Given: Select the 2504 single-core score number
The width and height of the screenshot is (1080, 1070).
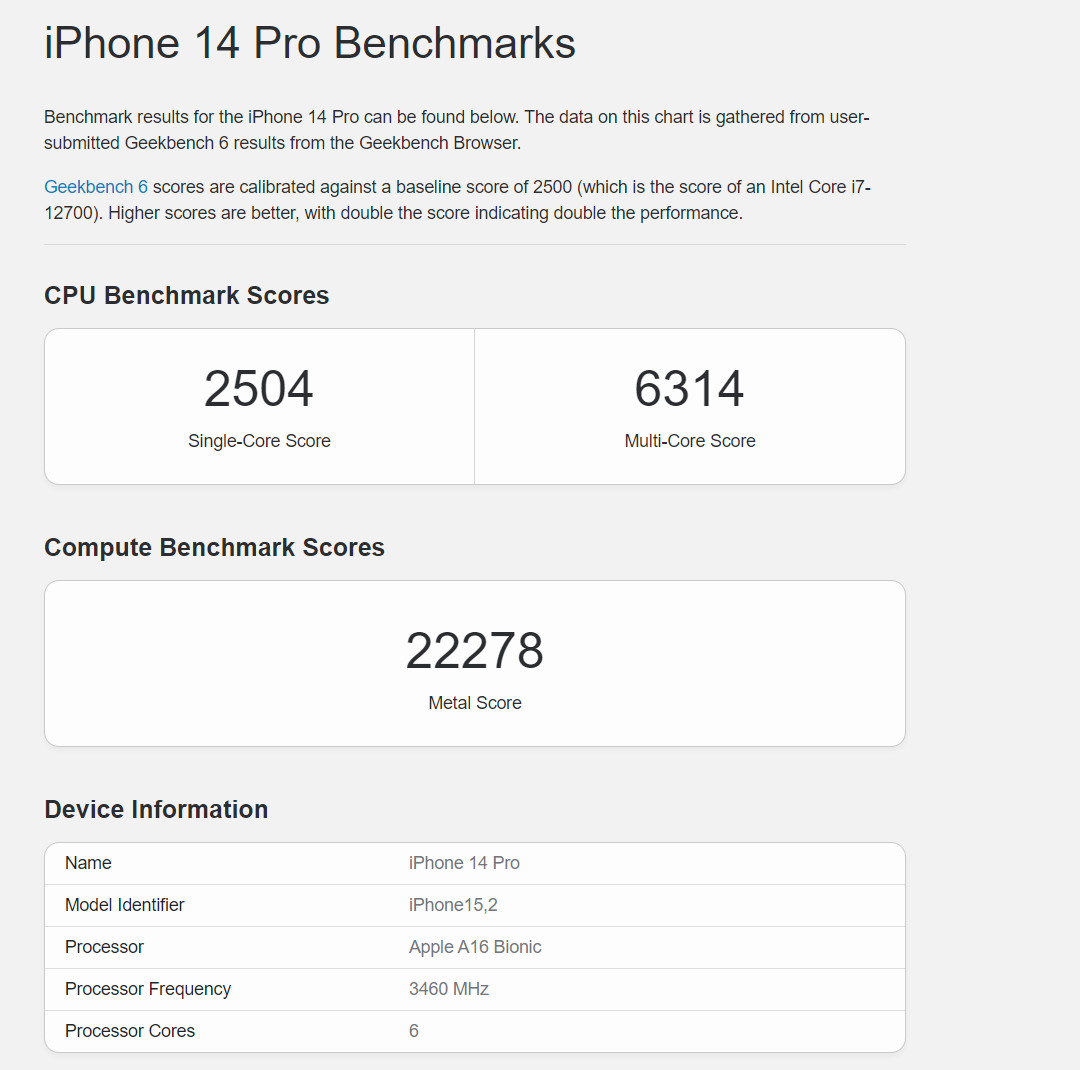Looking at the screenshot, I should (x=259, y=389).
